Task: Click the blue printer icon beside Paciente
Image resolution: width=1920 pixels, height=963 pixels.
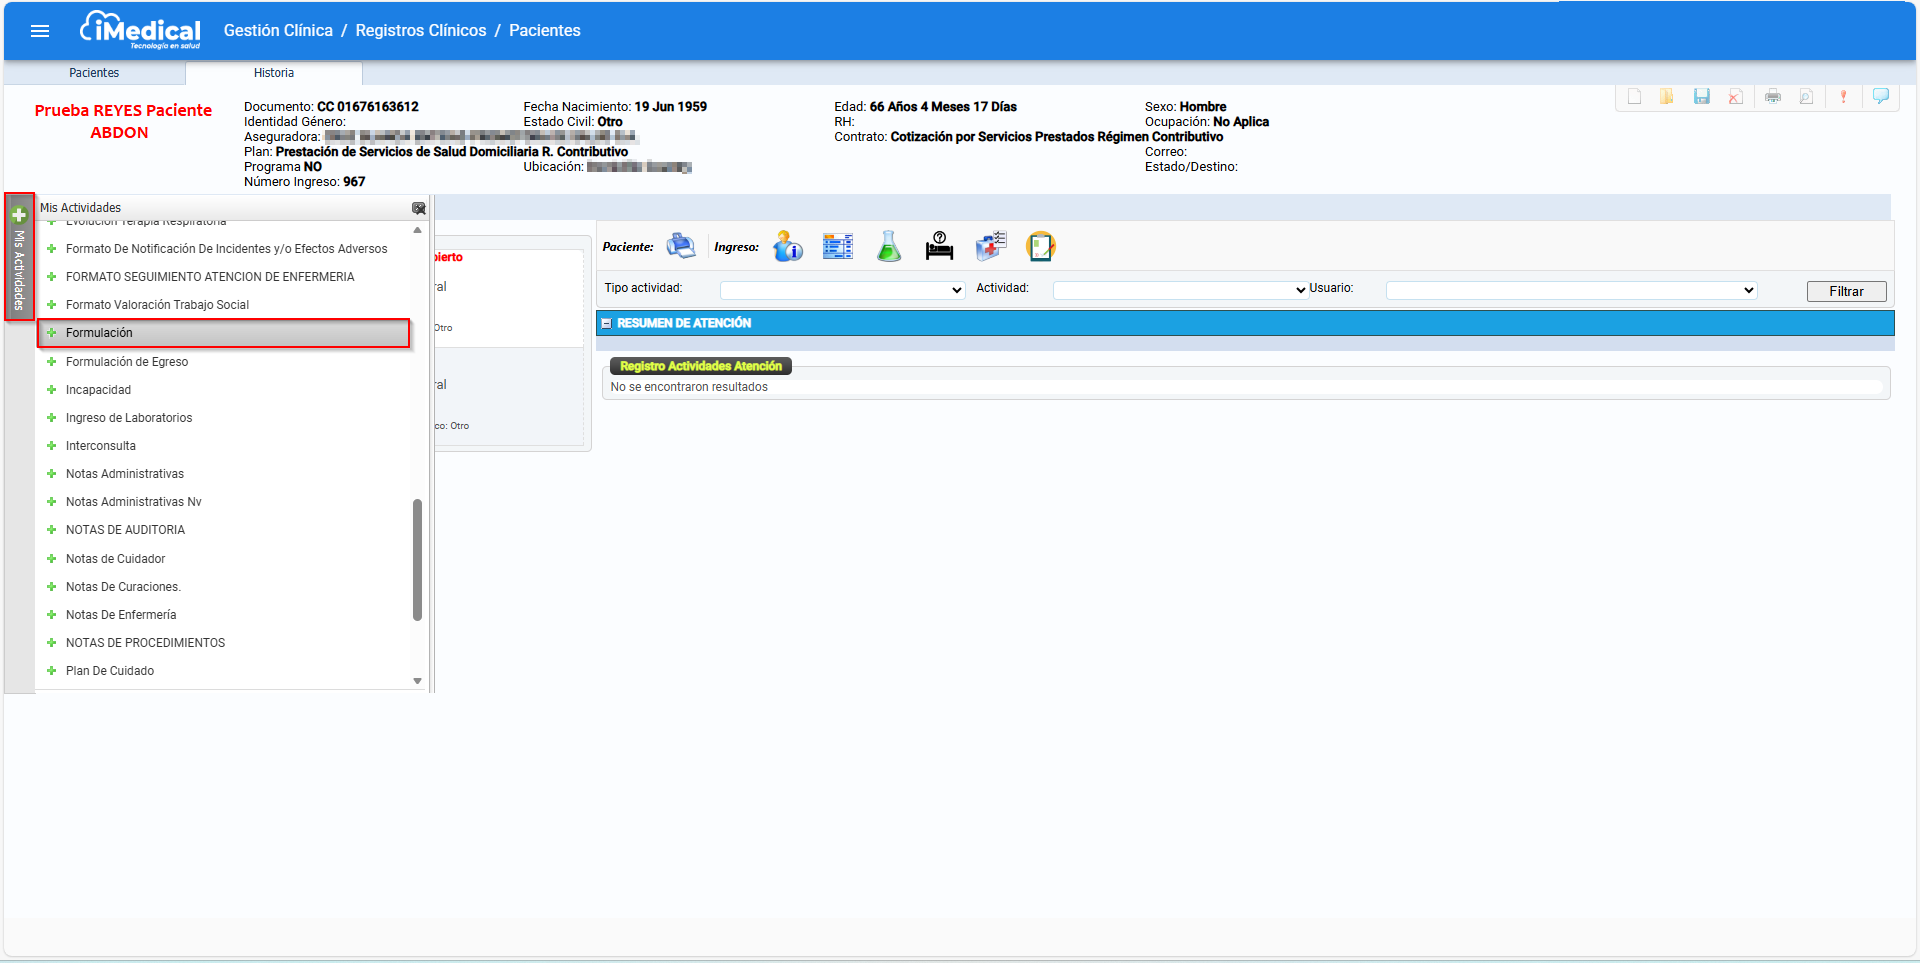Action: pyautogui.click(x=680, y=246)
